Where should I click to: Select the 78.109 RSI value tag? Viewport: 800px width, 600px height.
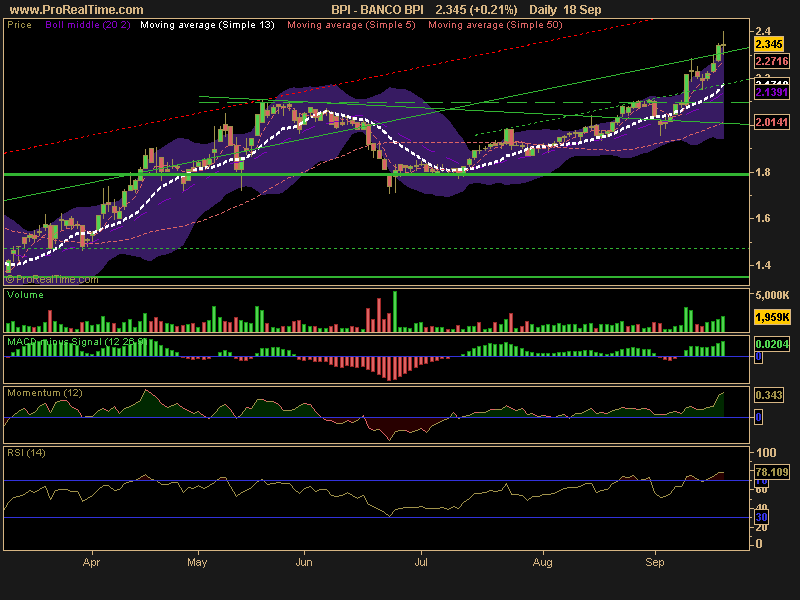click(772, 472)
